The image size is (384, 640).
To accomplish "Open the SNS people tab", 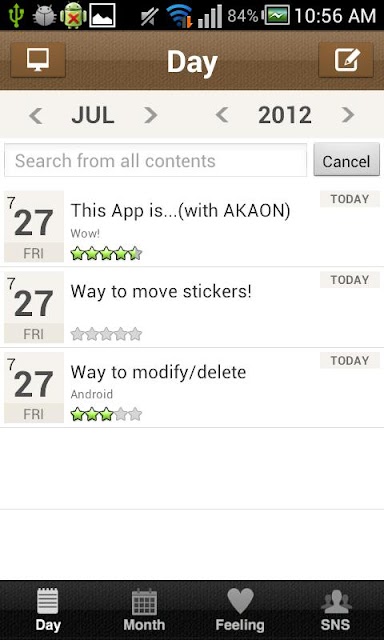I will point(335,610).
